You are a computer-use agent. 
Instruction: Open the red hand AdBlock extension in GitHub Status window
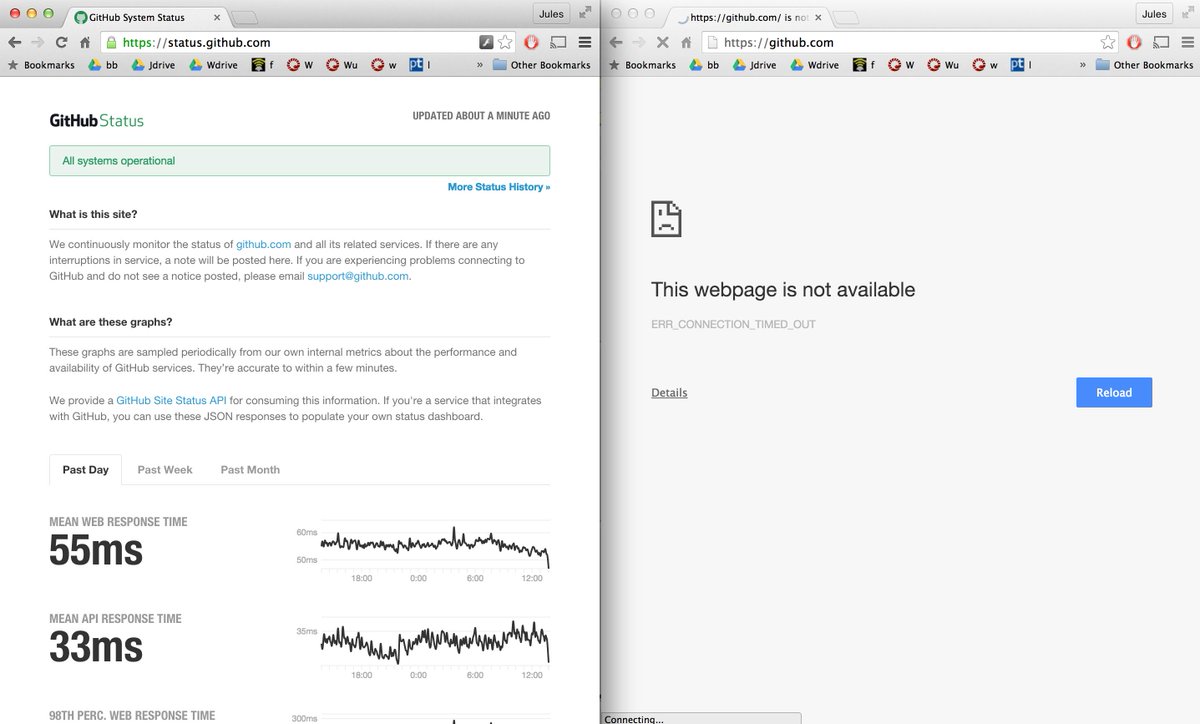click(x=532, y=42)
